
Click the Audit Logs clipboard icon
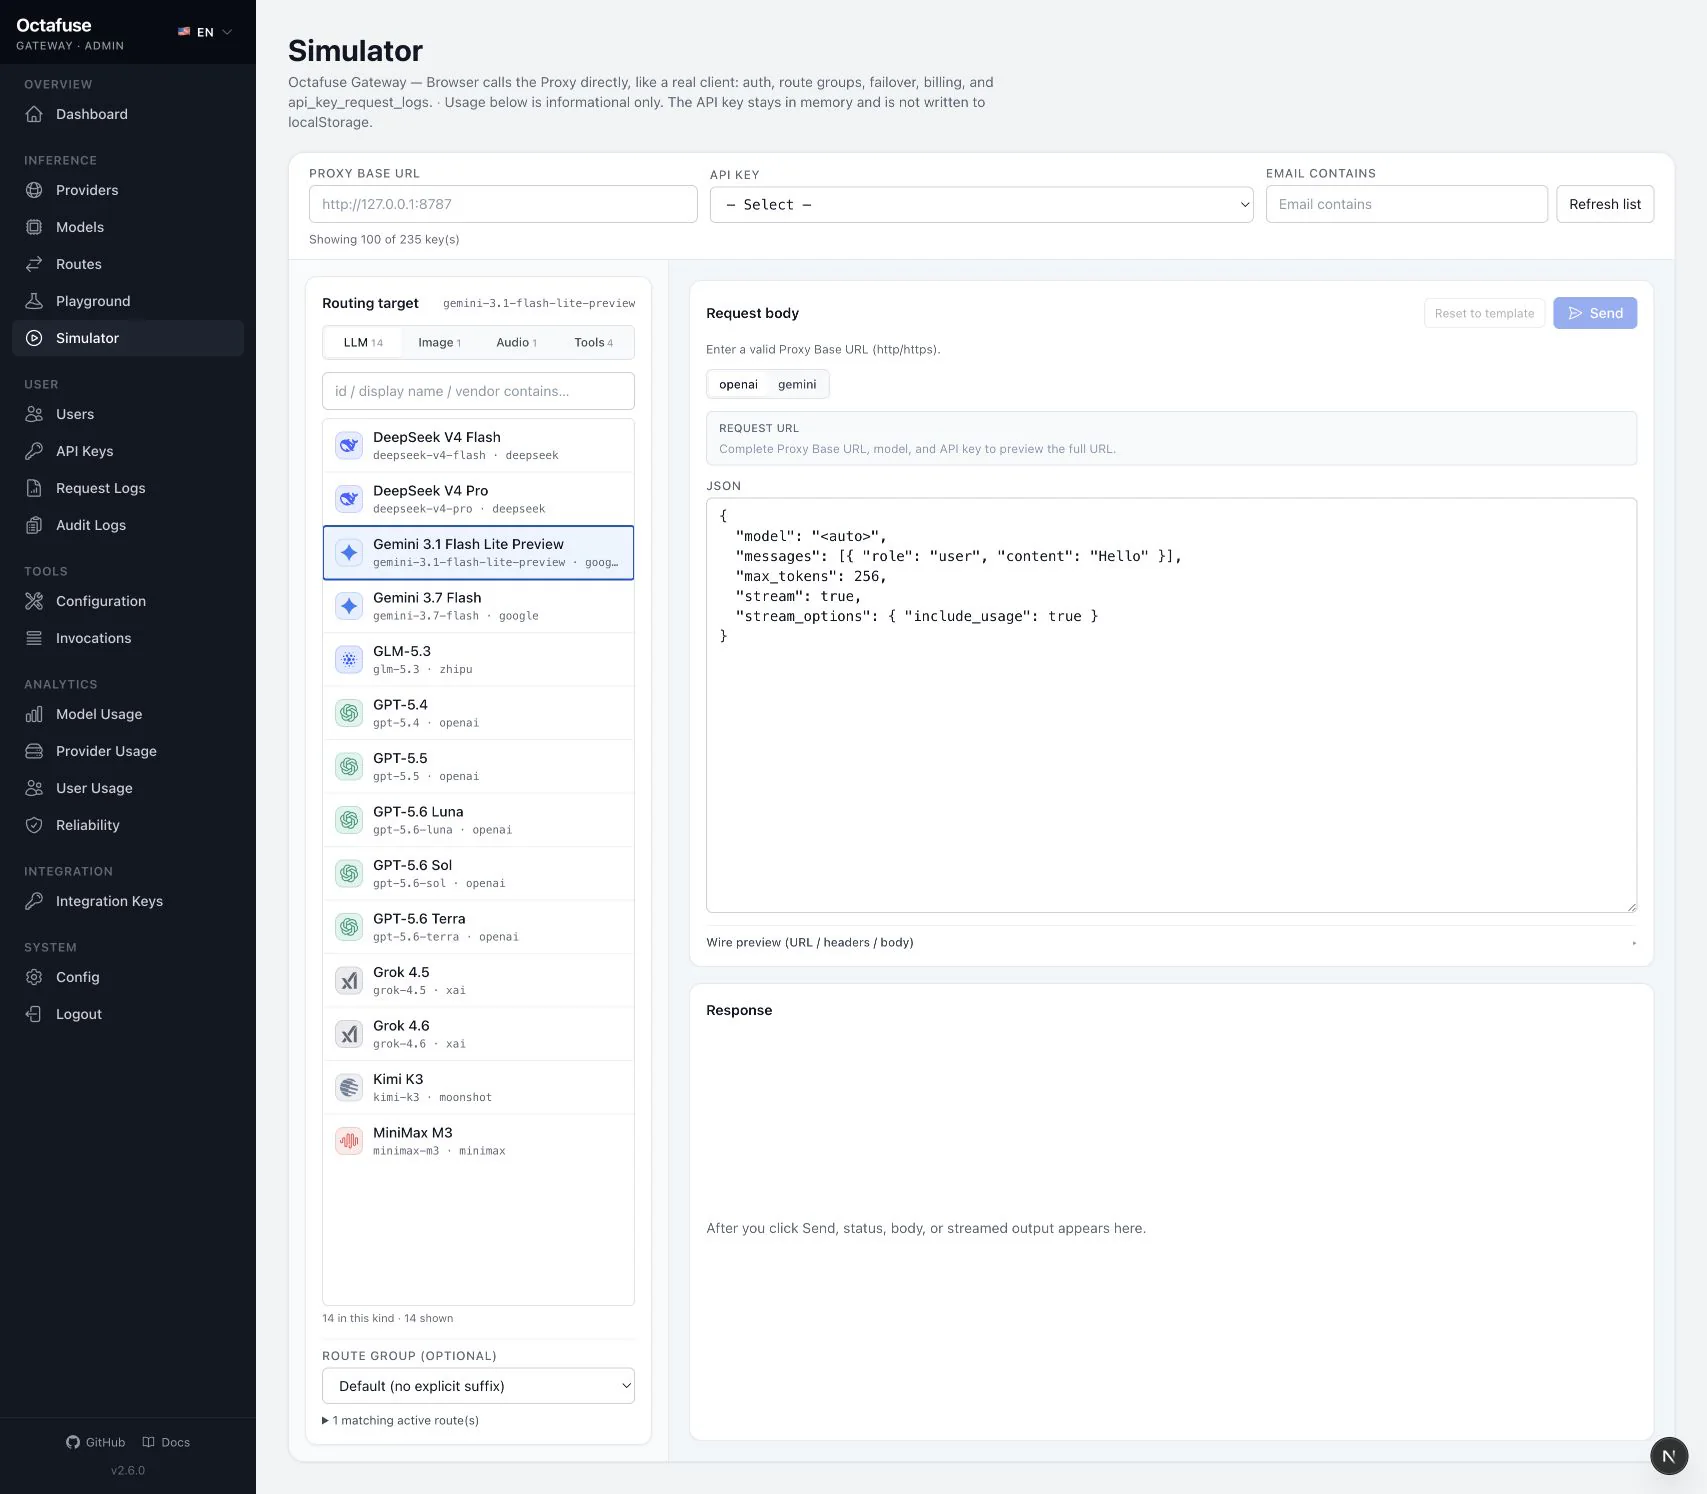[x=34, y=525]
